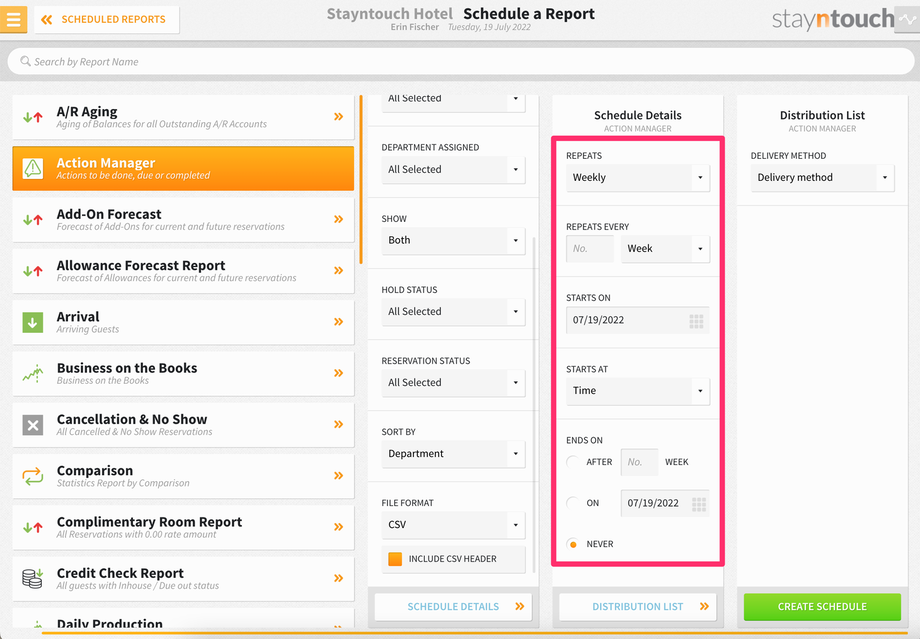920x639 pixels.
Task: Open the Repeats Weekly dropdown
Action: tap(638, 178)
